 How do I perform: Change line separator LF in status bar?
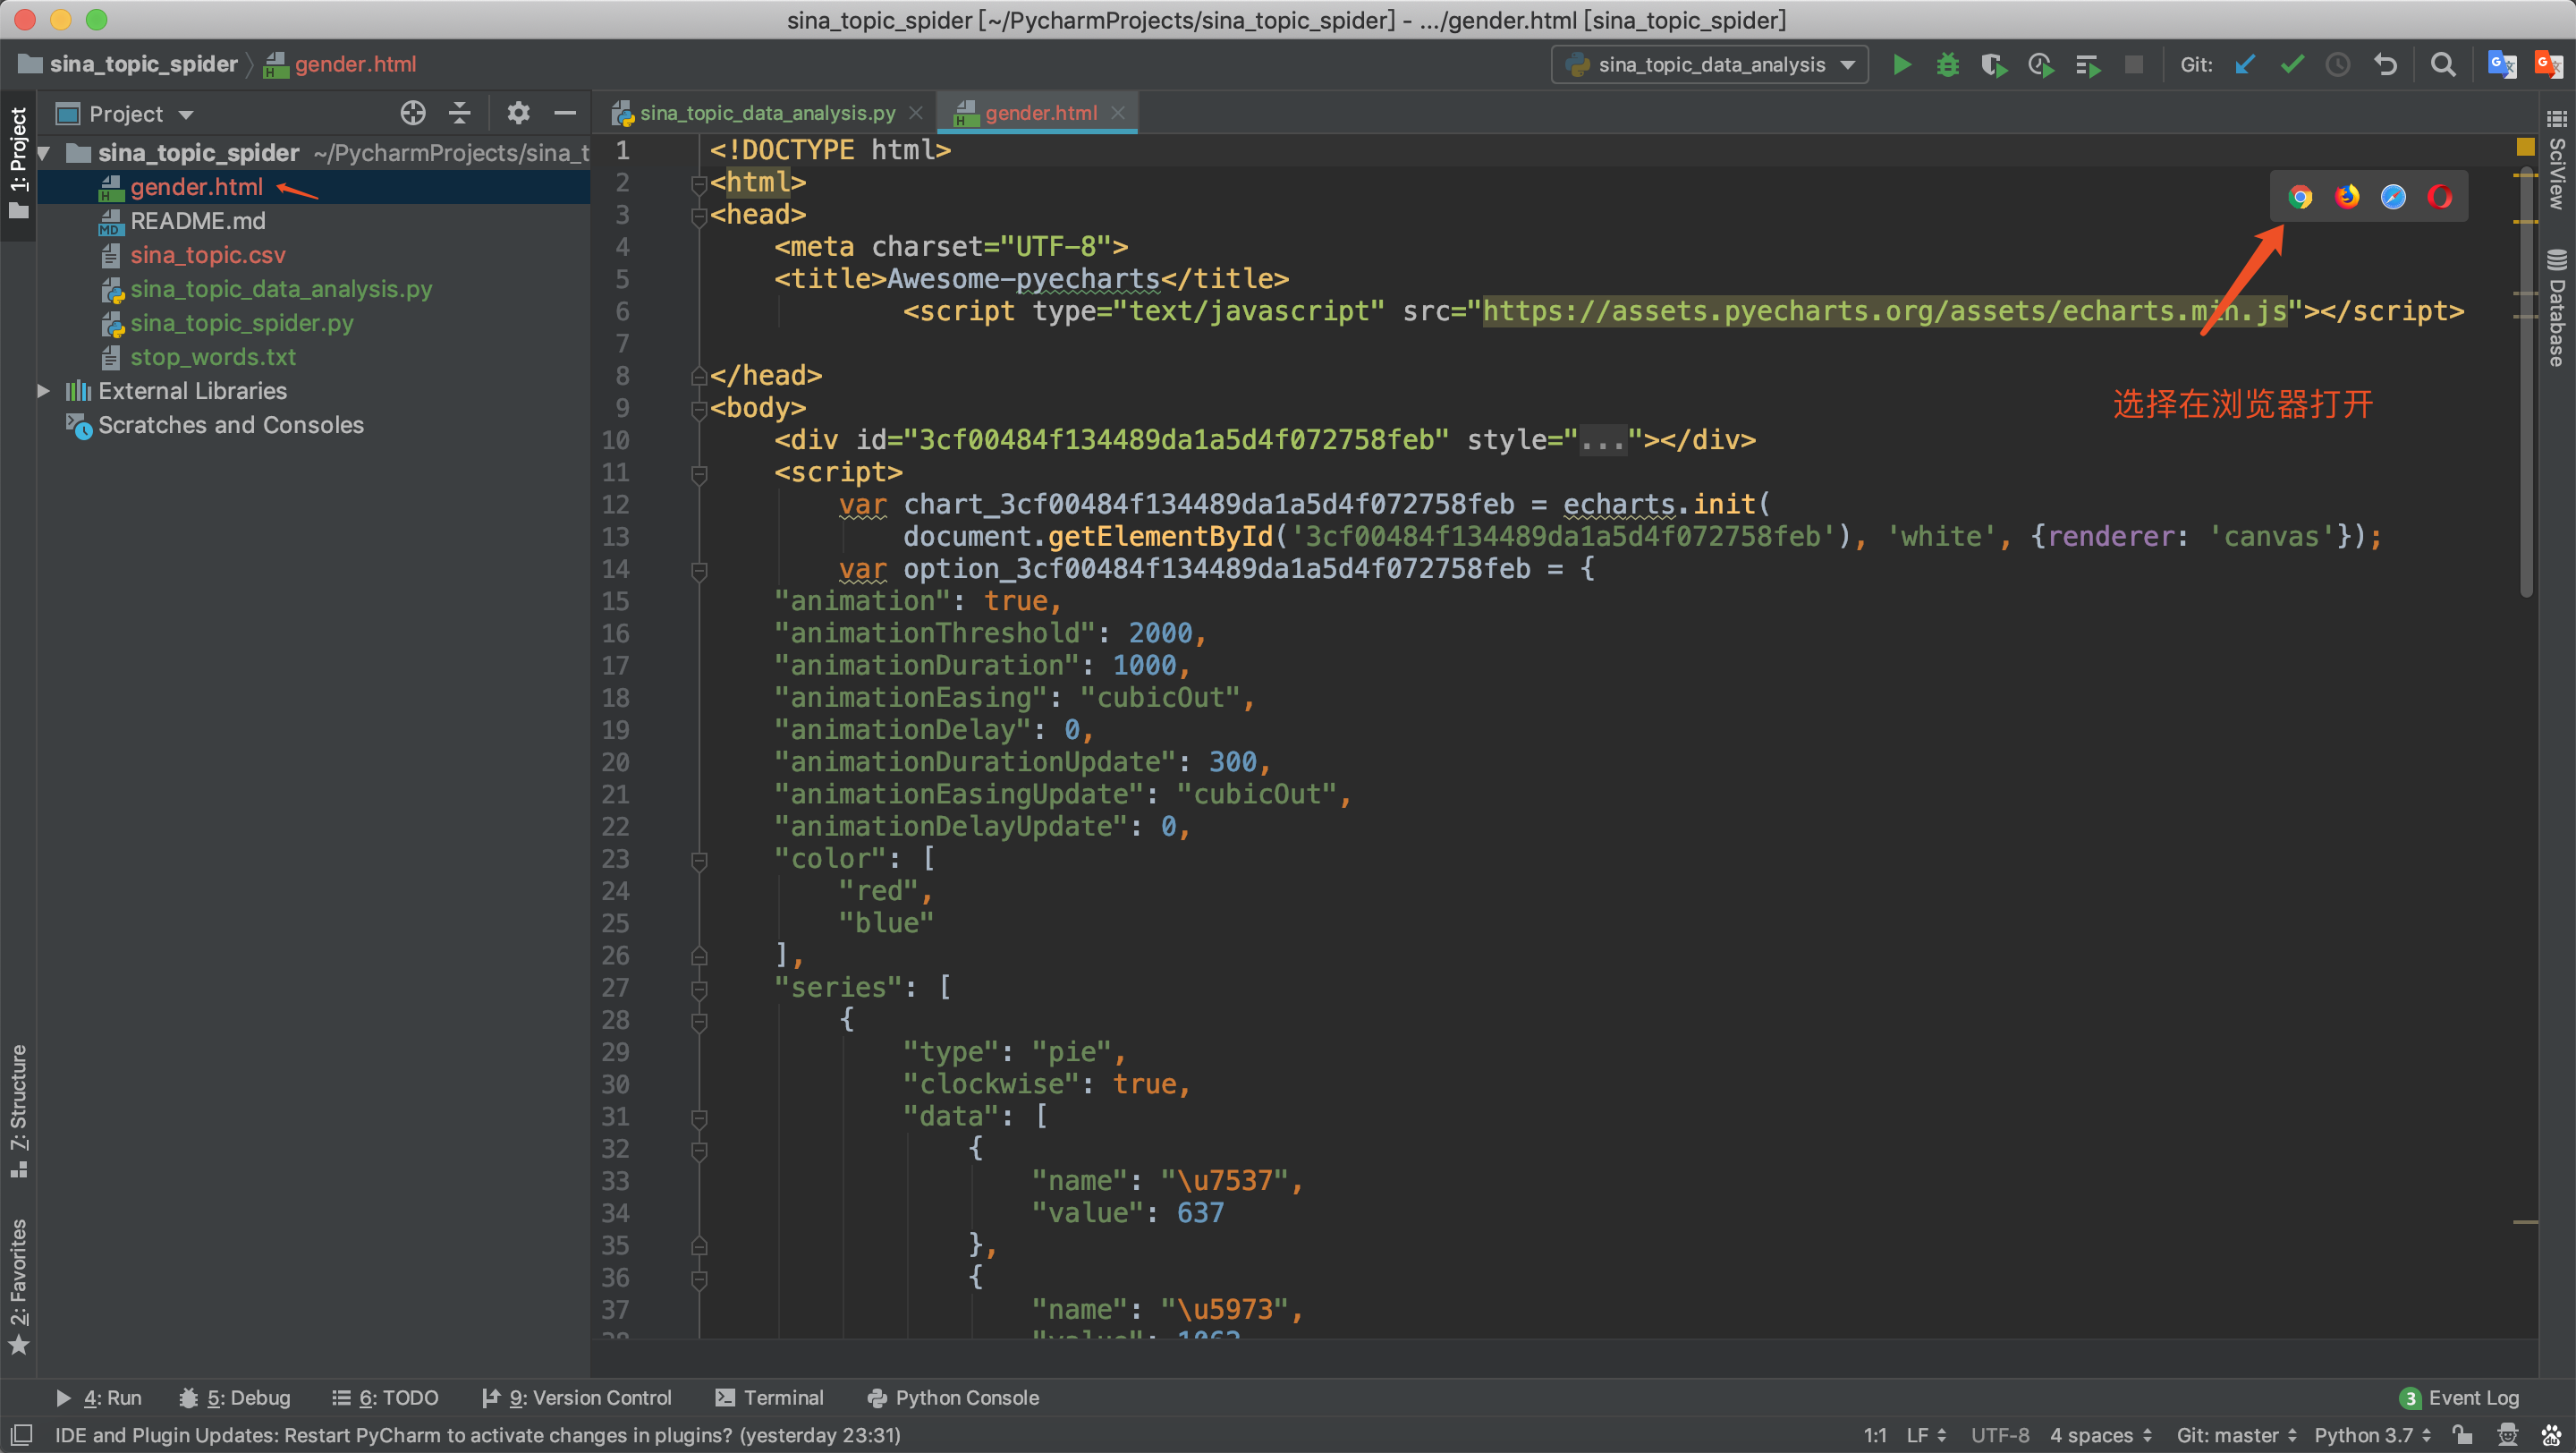tap(1926, 1435)
